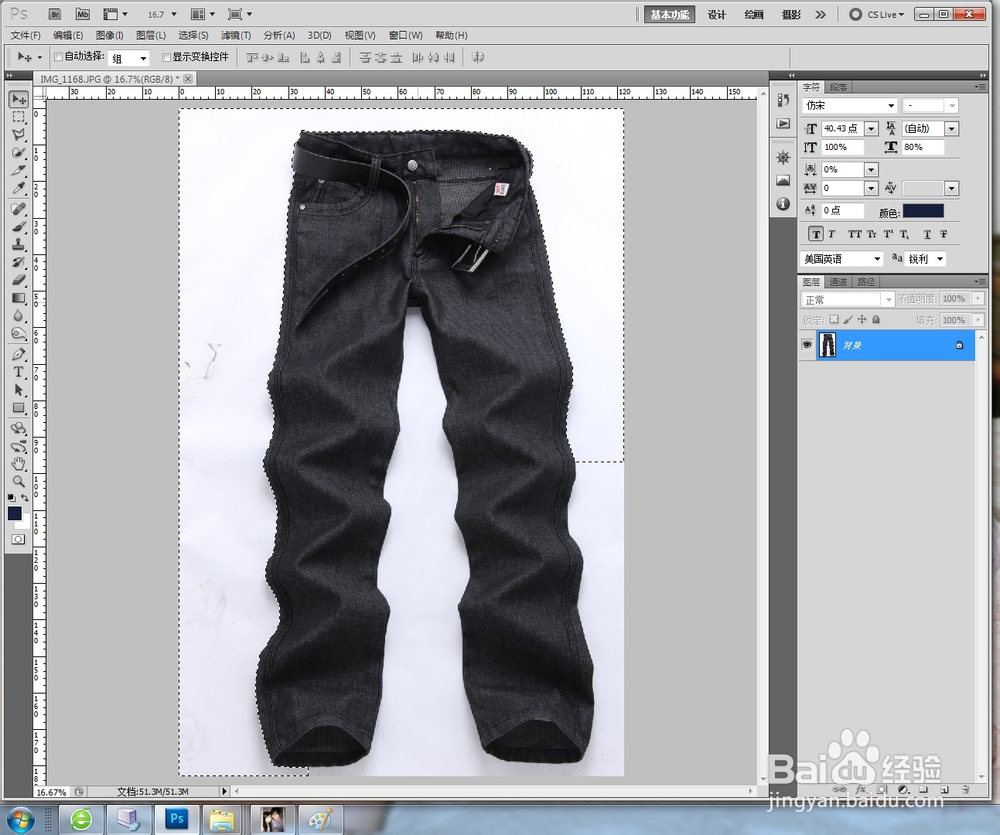Select the 设计 workspace button
This screenshot has width=1000, height=835.
point(717,15)
